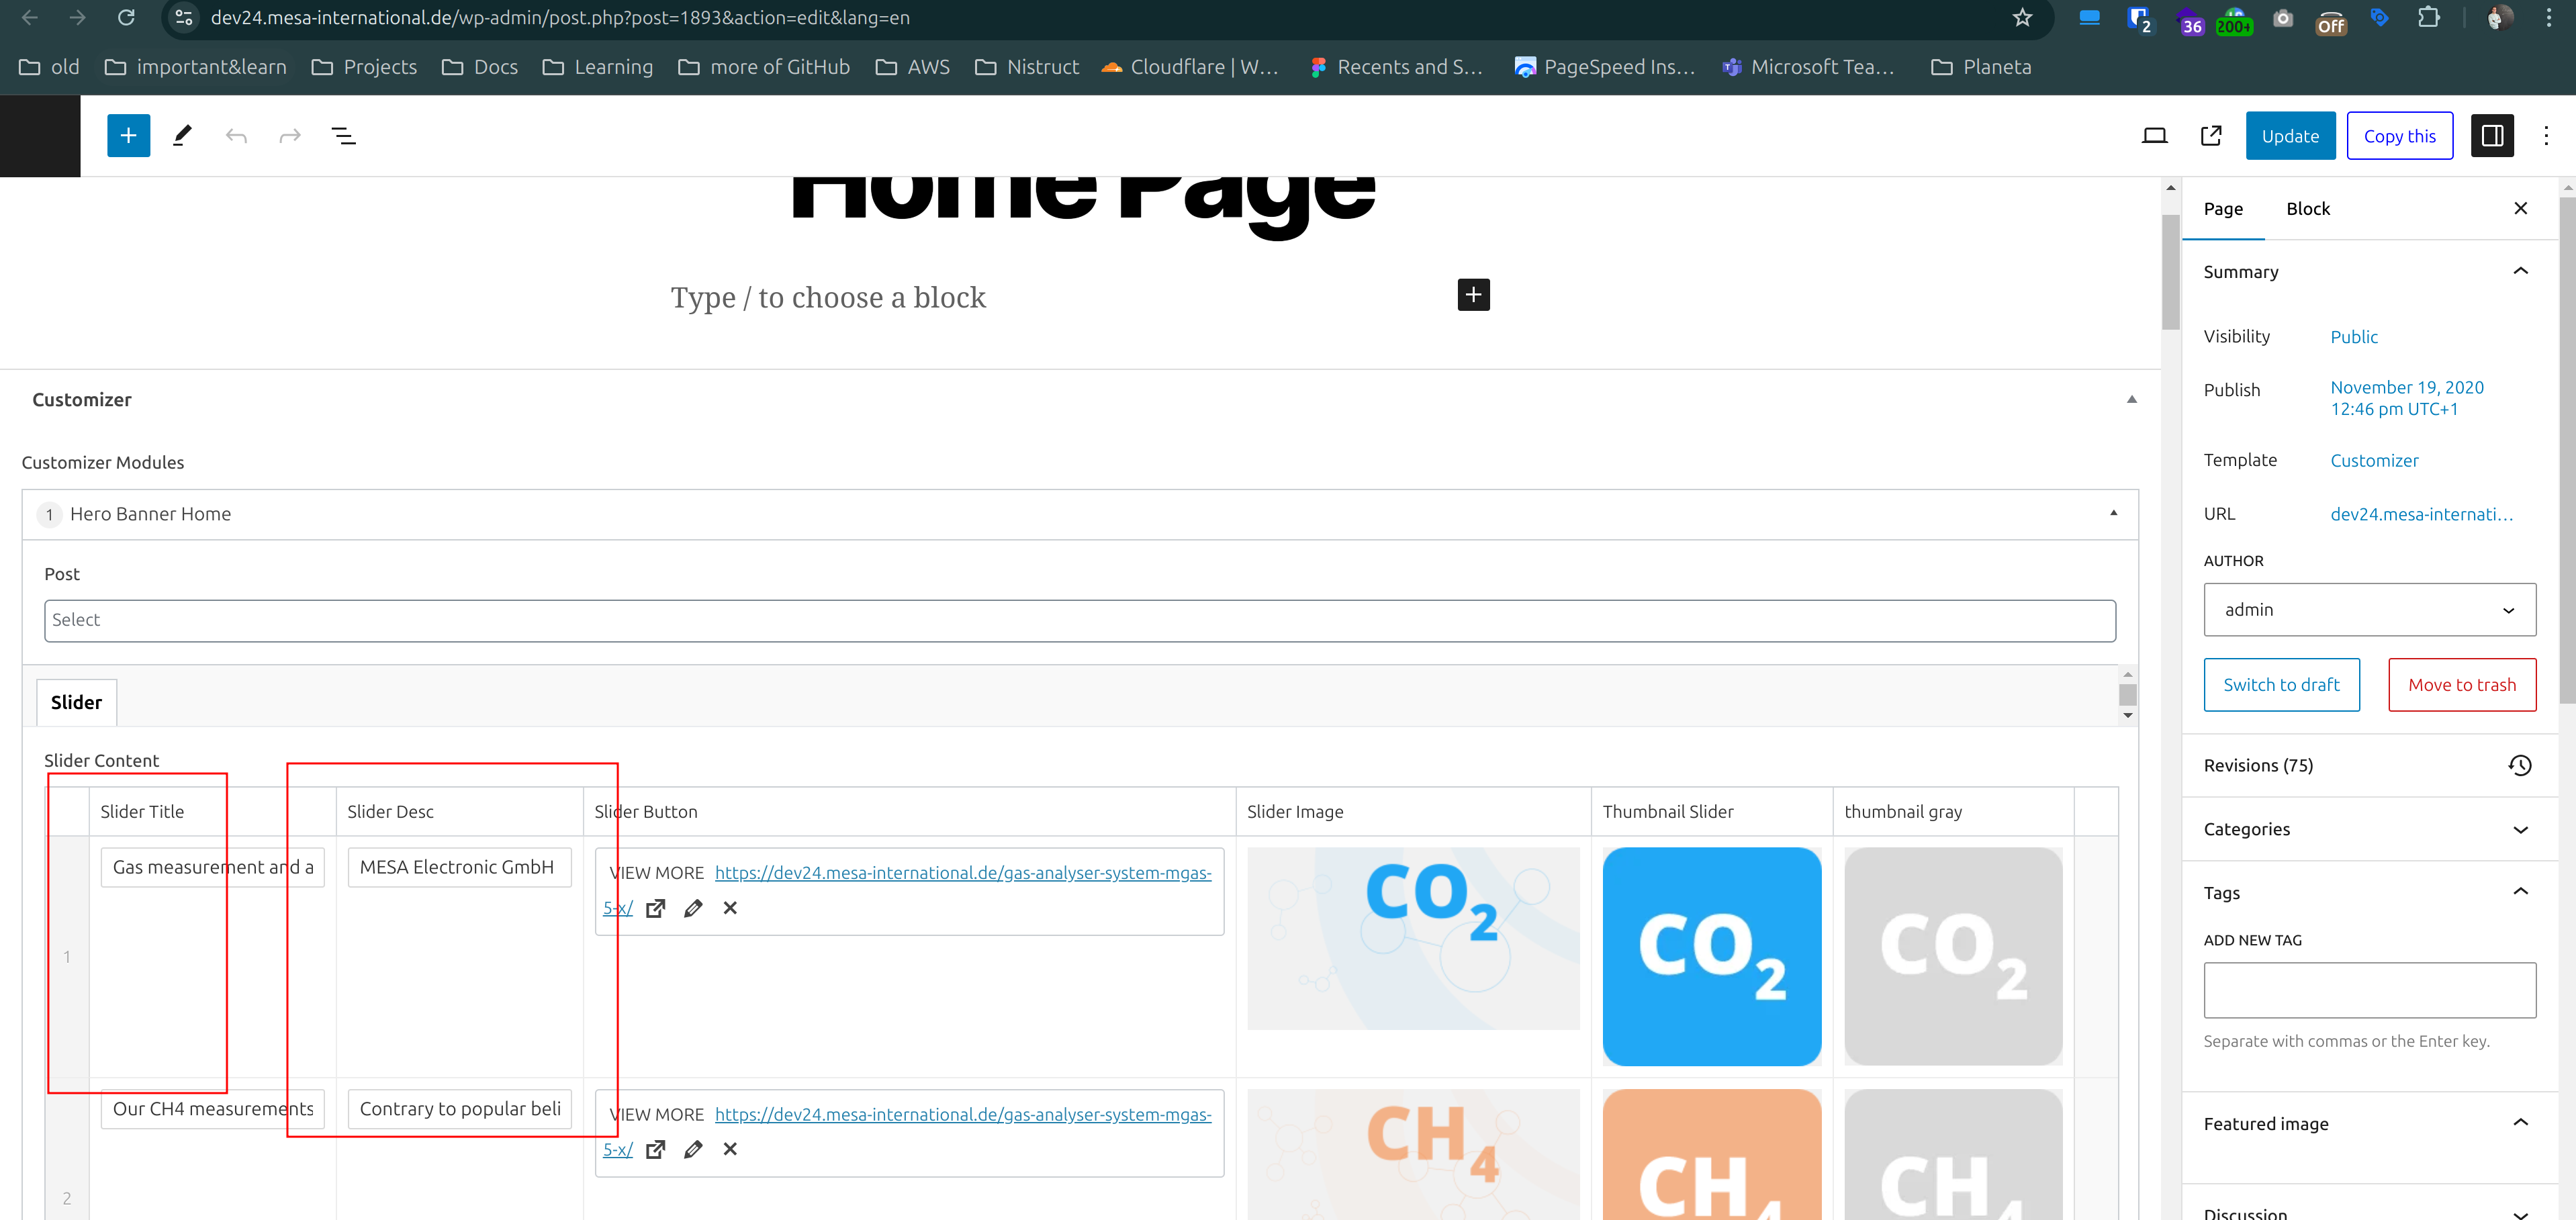Collapse the Featured image panel
Image resolution: width=2576 pixels, height=1220 pixels.
coord(2520,1123)
